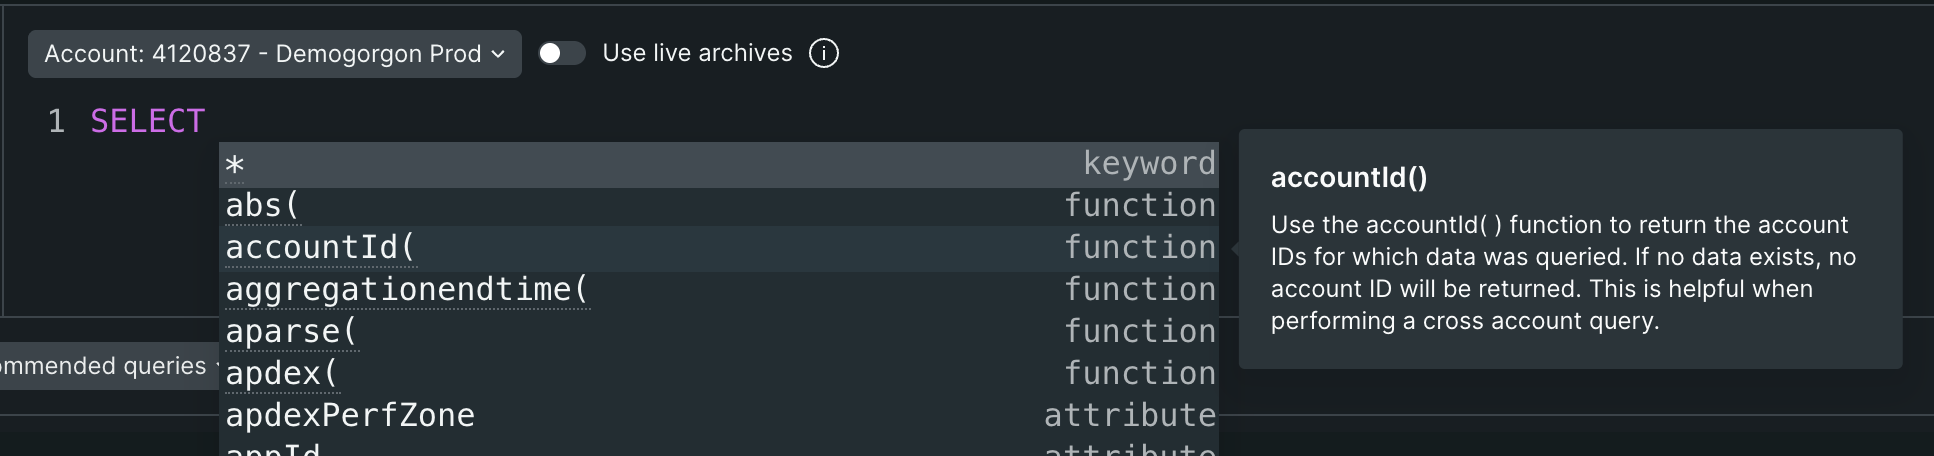Click the accountId() tooltip heading
Image resolution: width=1934 pixels, height=456 pixels.
click(x=1349, y=178)
